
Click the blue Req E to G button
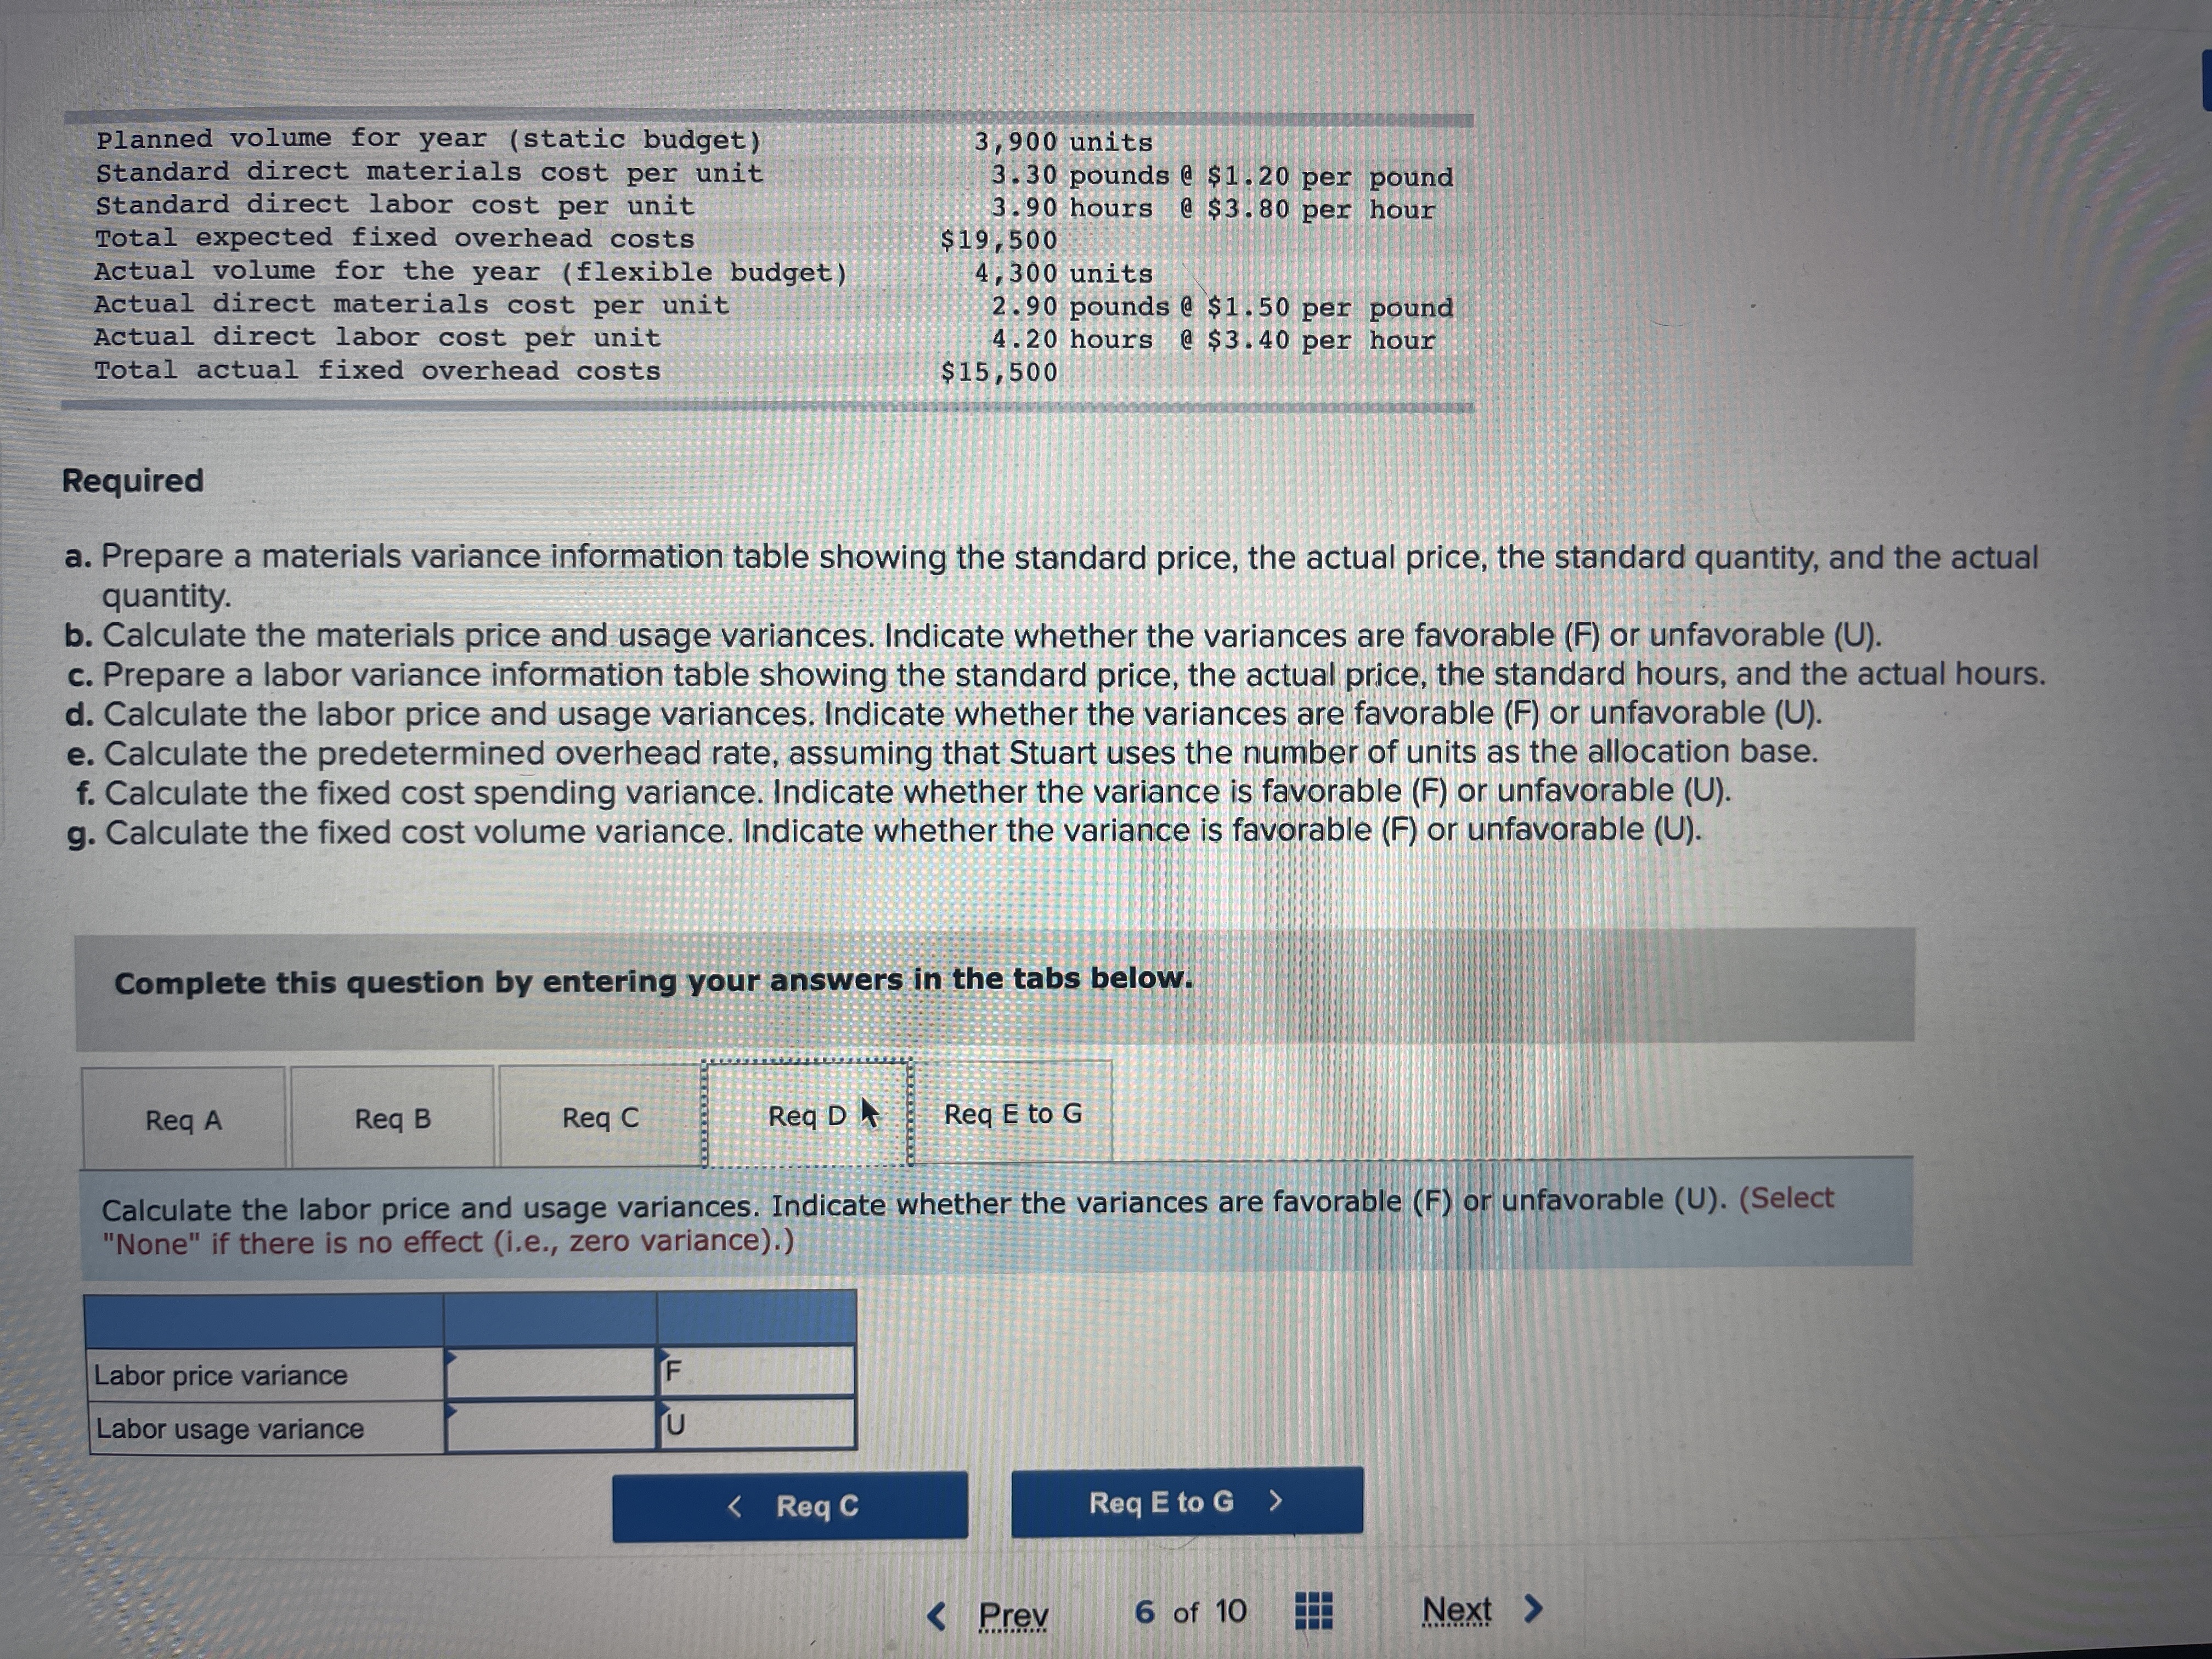tap(1186, 1502)
